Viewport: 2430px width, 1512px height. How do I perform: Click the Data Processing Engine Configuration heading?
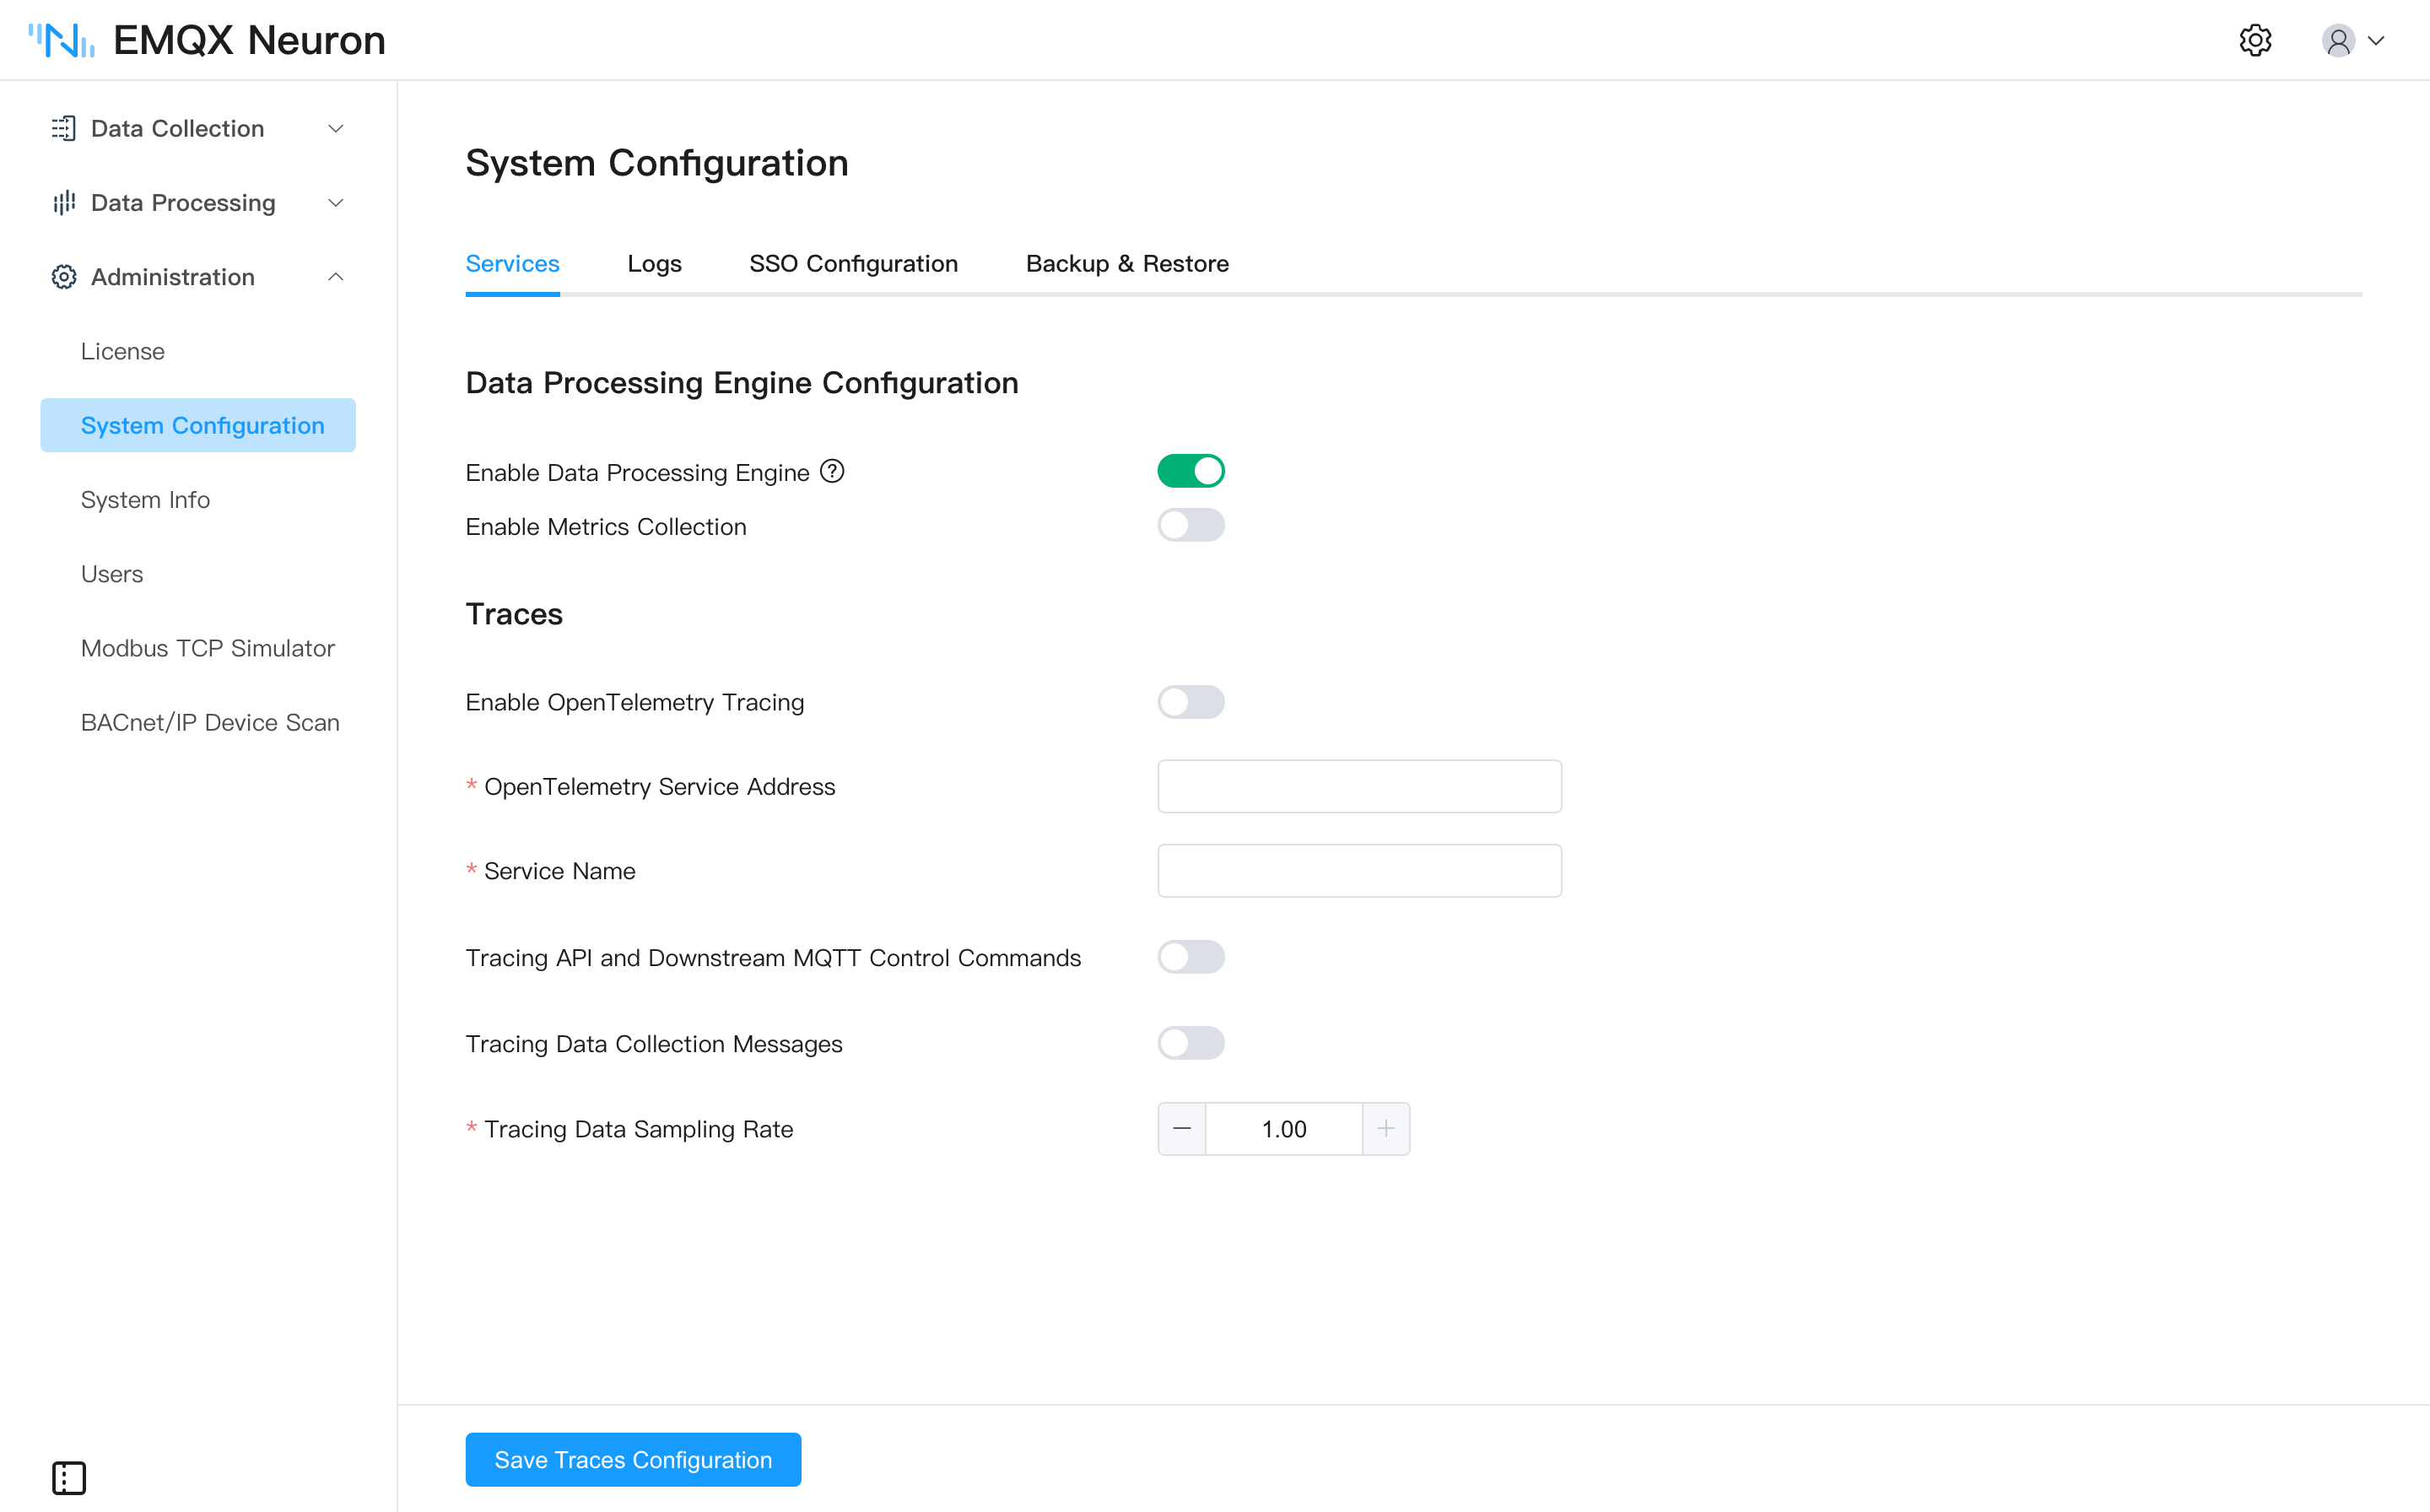tap(742, 383)
